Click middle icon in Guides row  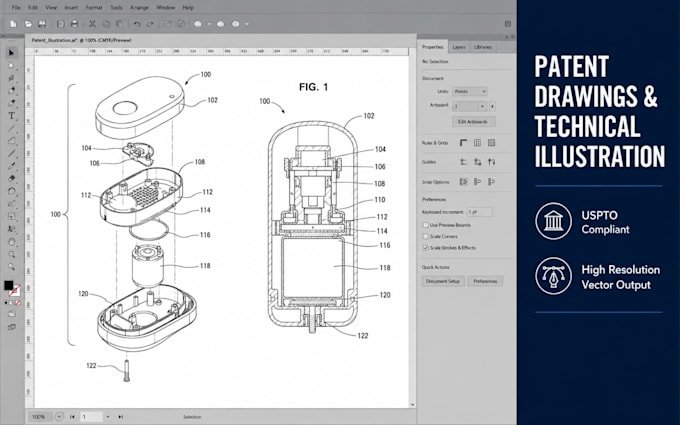point(477,162)
